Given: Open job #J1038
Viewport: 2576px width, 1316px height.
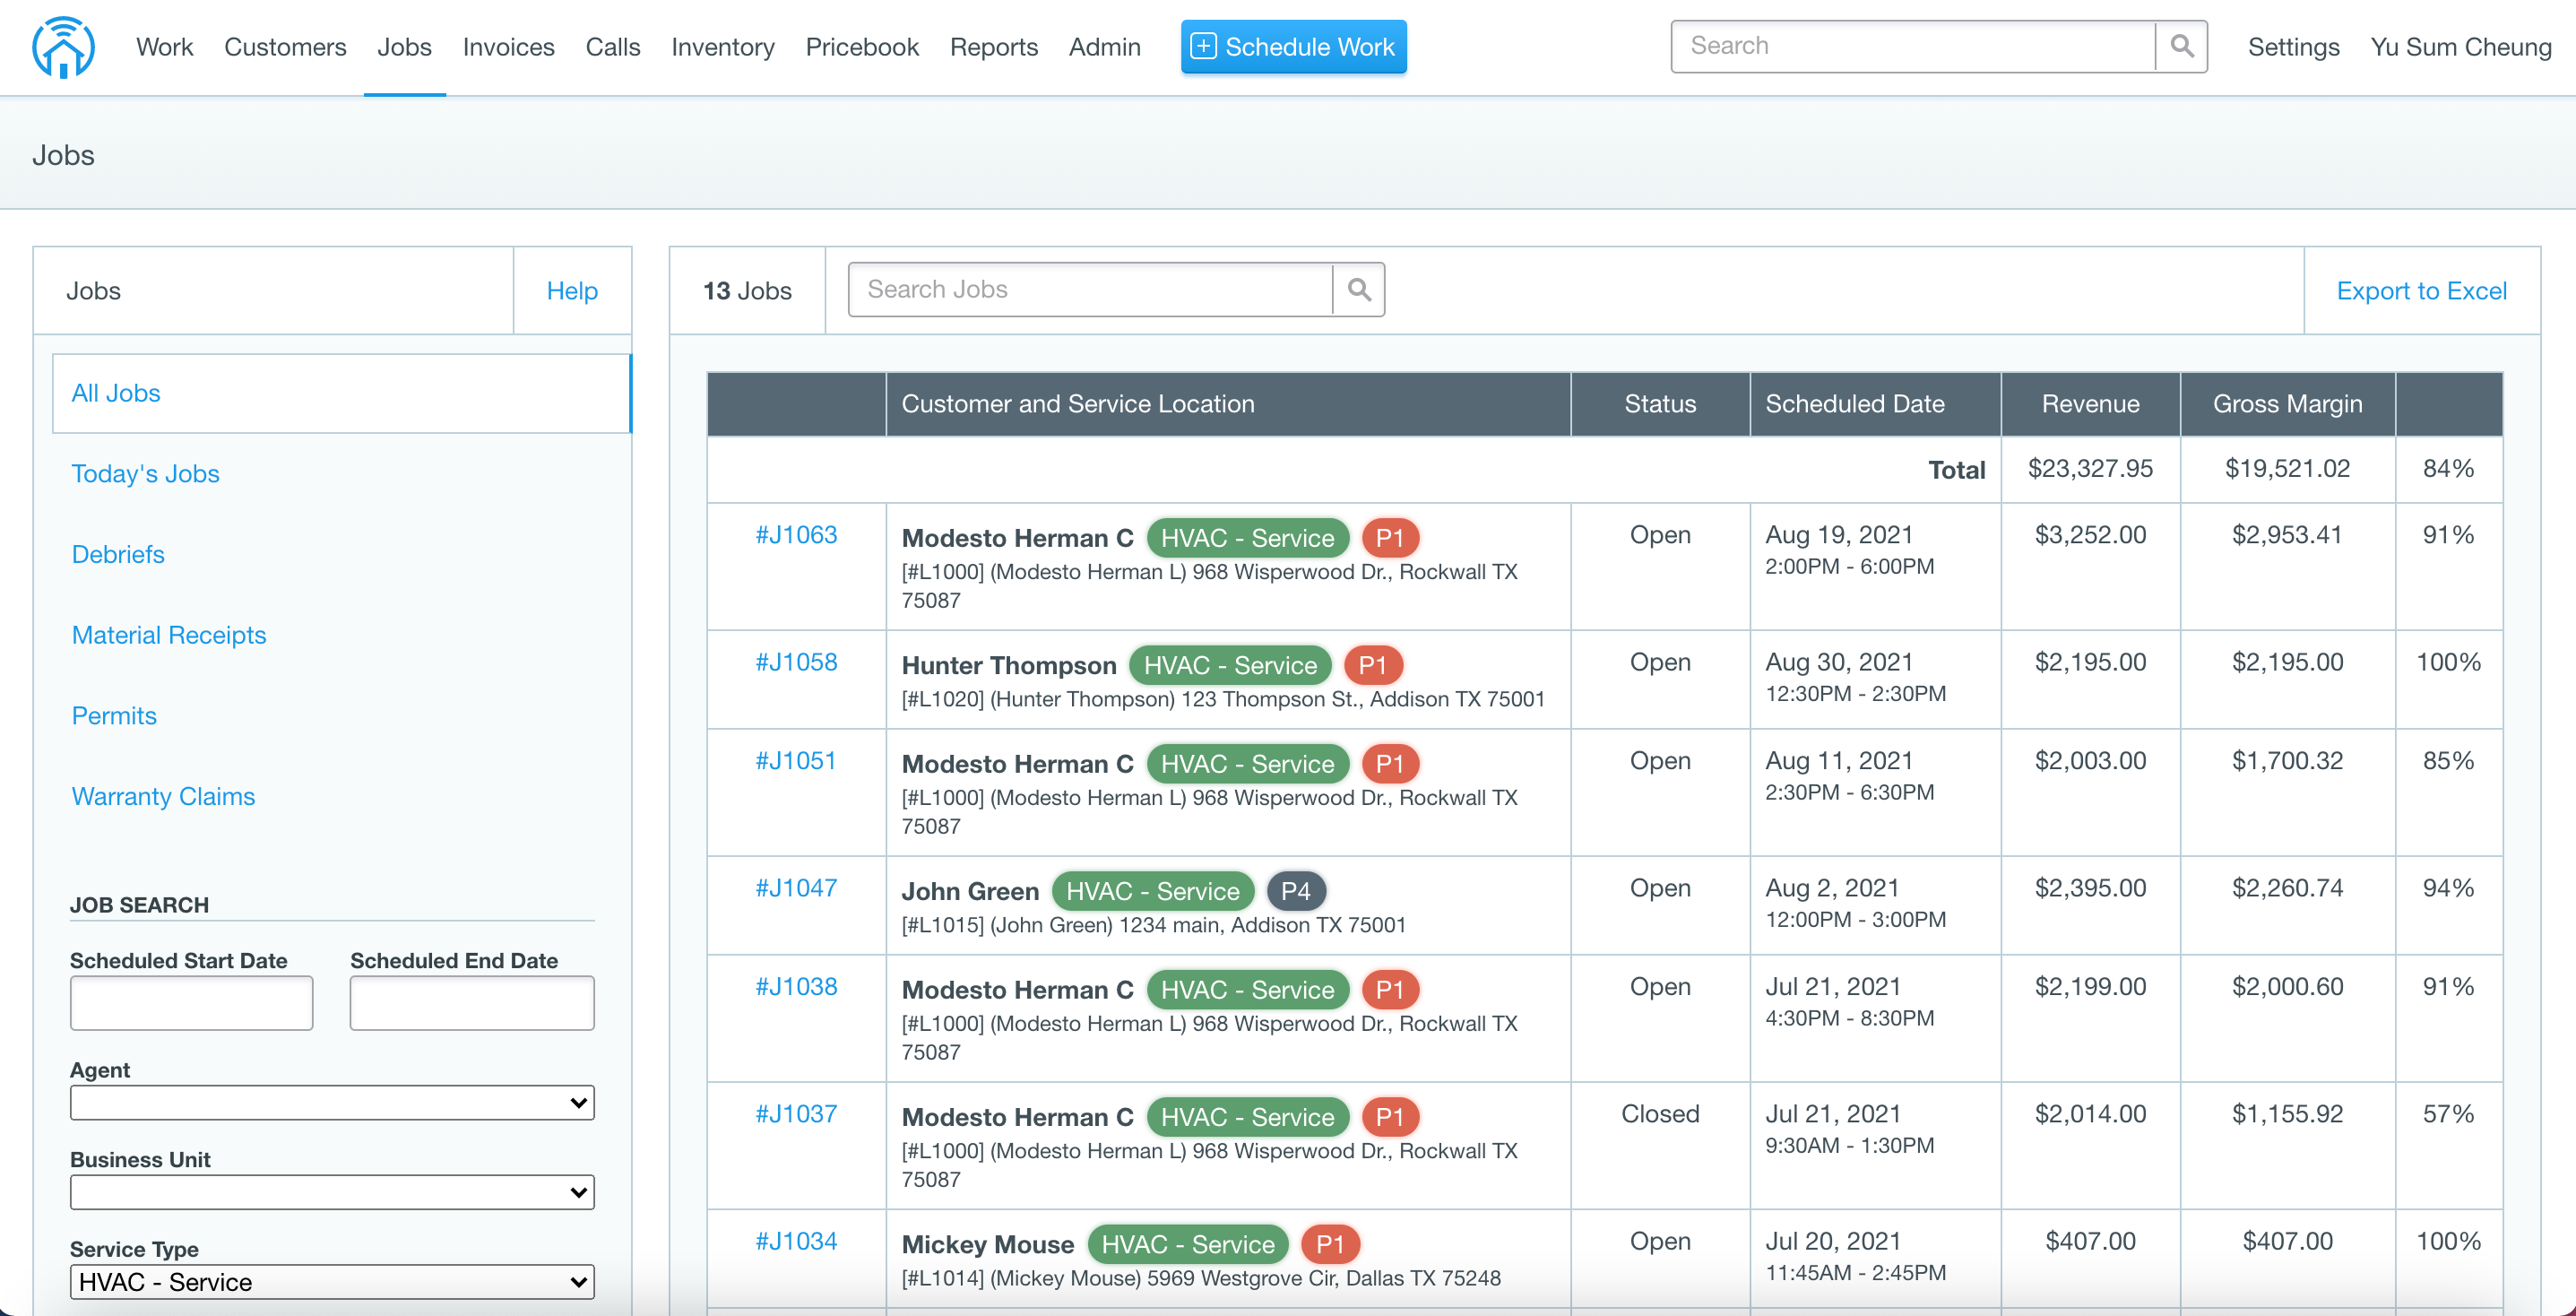Looking at the screenshot, I should pyautogui.click(x=796, y=987).
